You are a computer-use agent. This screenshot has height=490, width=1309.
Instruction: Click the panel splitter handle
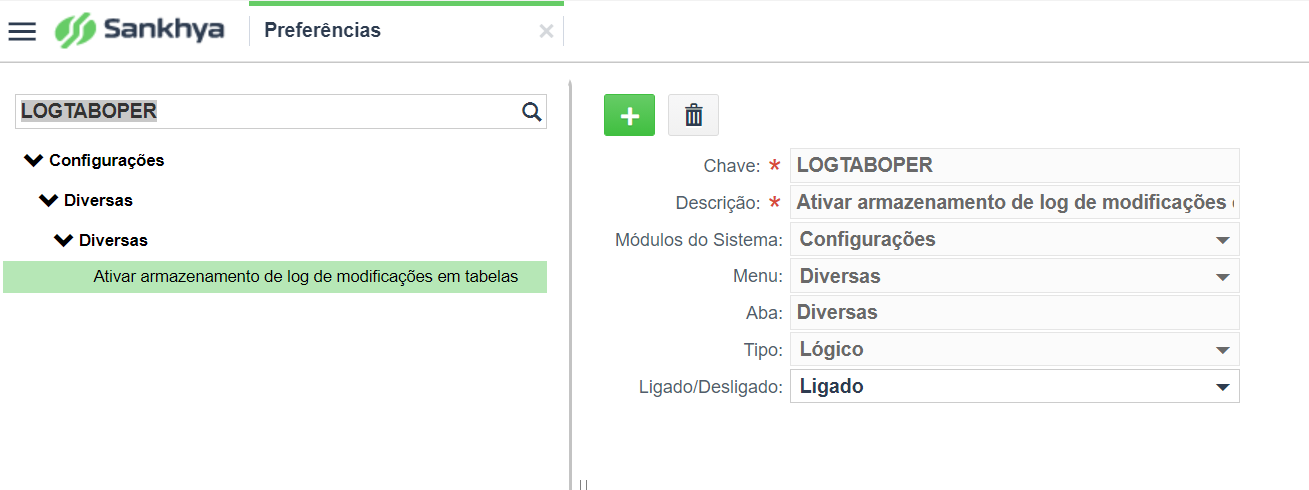(x=582, y=484)
